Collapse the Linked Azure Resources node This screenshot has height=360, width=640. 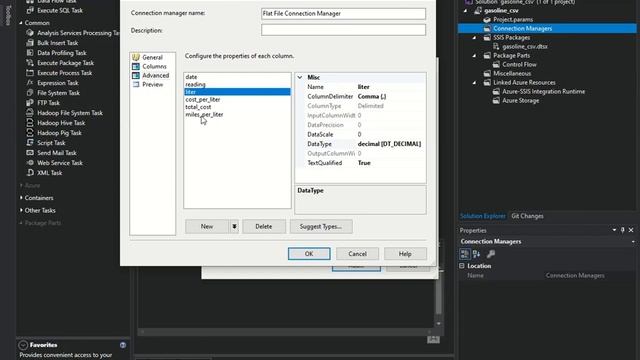(x=474, y=82)
